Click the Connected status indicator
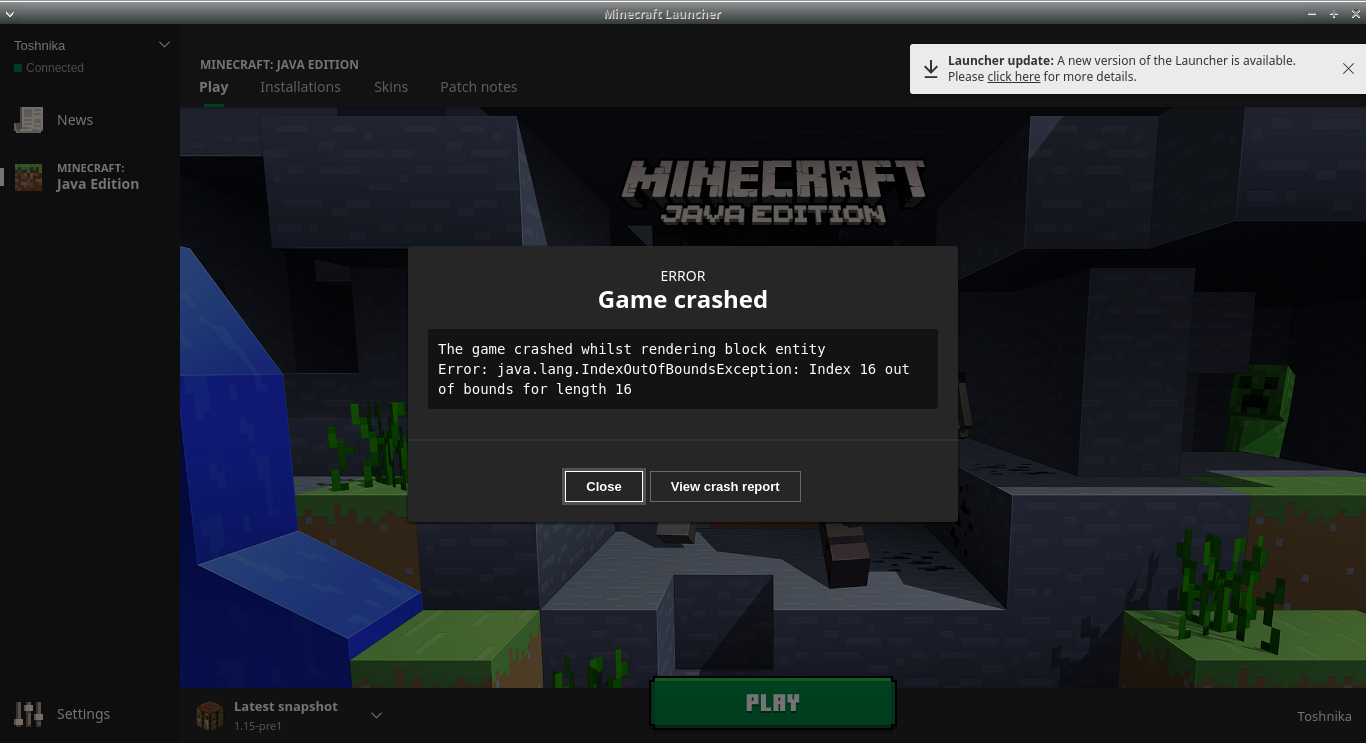Viewport: 1366px width, 743px height. point(49,68)
